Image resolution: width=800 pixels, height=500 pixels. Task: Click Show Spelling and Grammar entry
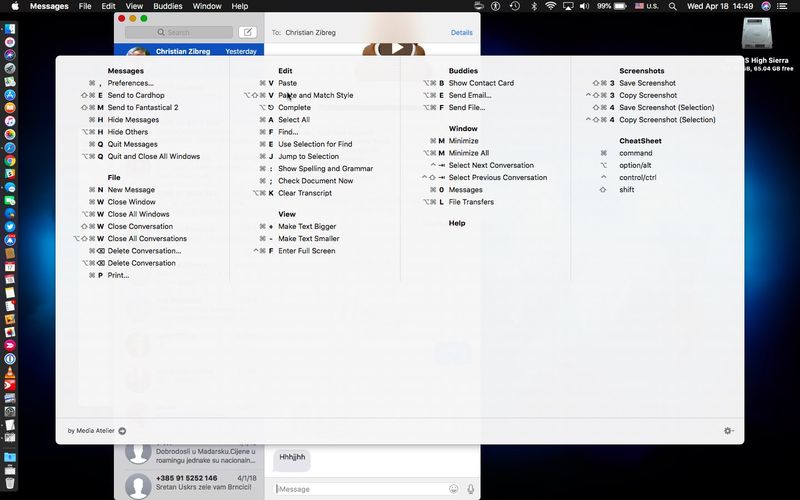(x=326, y=168)
